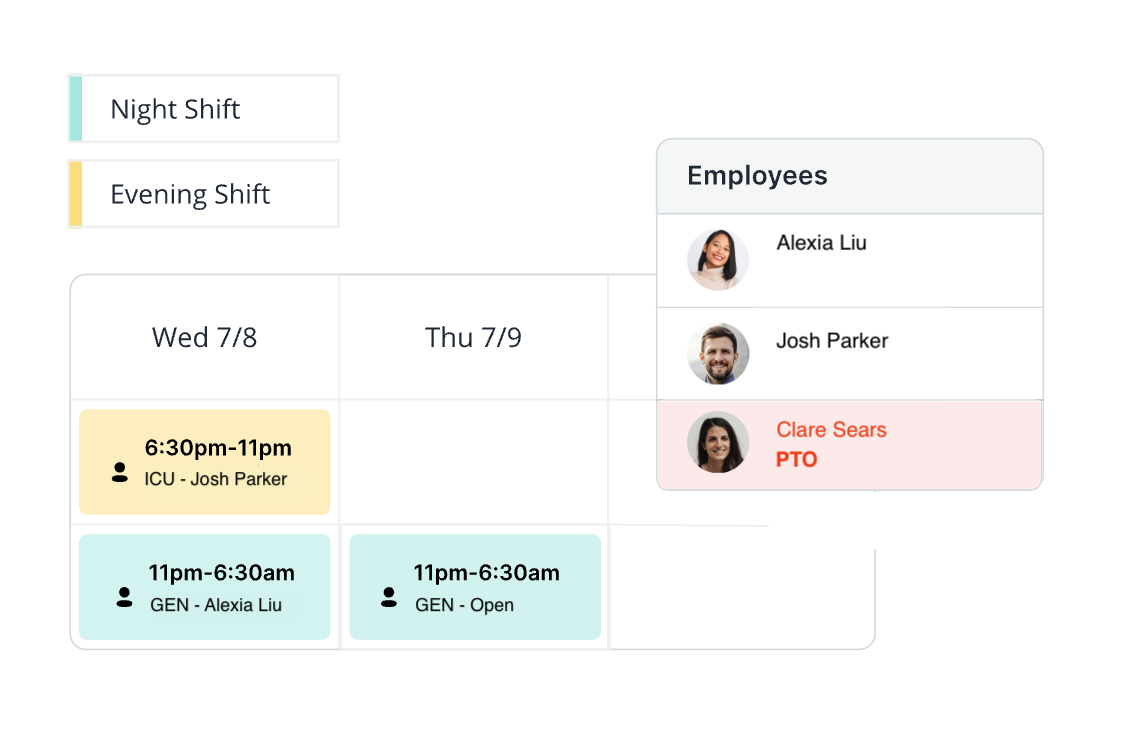
Task: Open the Thu 7/9 column header
Action: point(473,338)
